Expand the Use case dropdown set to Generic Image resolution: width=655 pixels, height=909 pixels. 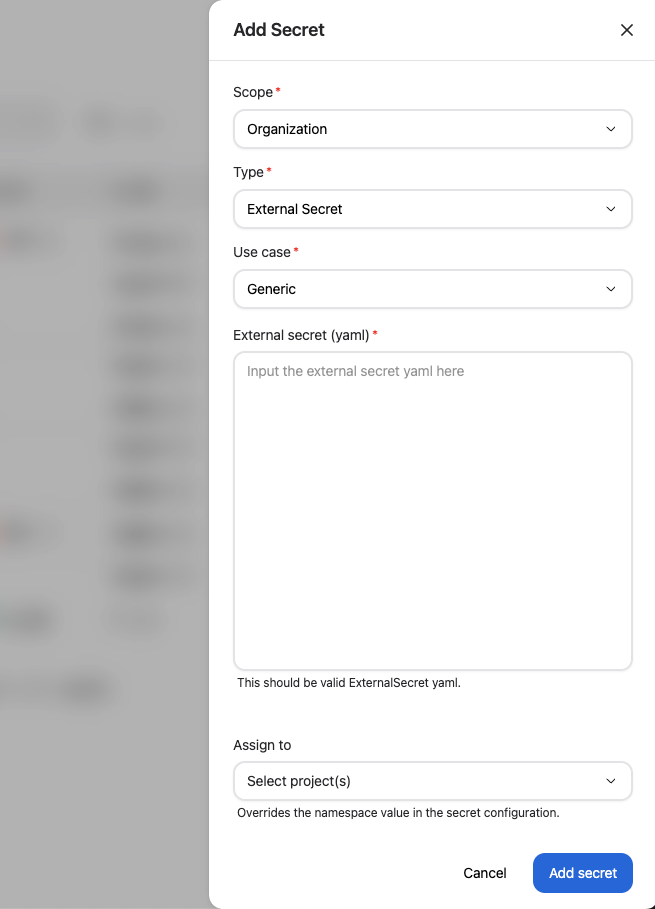pyautogui.click(x=432, y=289)
